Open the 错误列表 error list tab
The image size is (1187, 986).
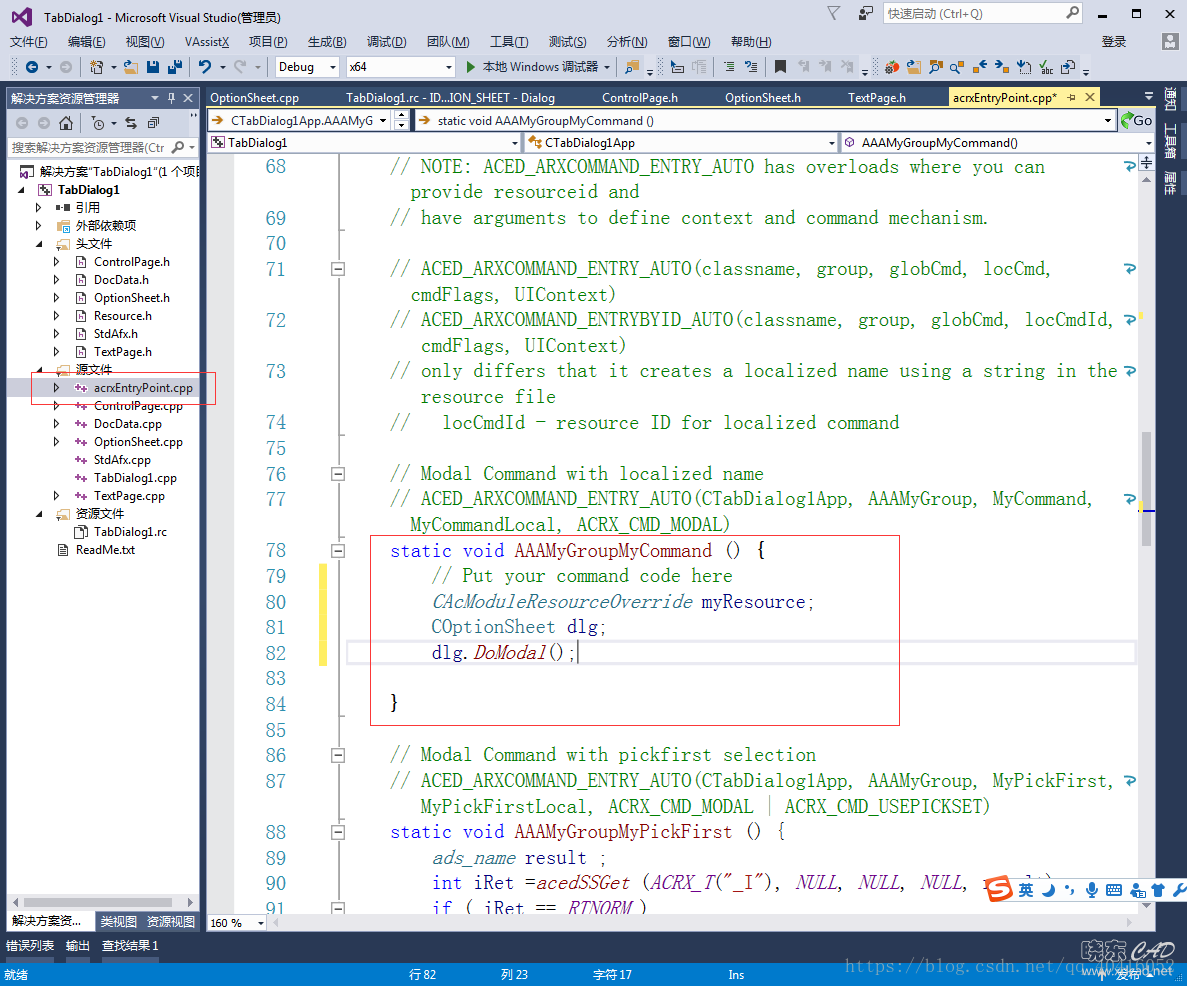tap(30, 946)
